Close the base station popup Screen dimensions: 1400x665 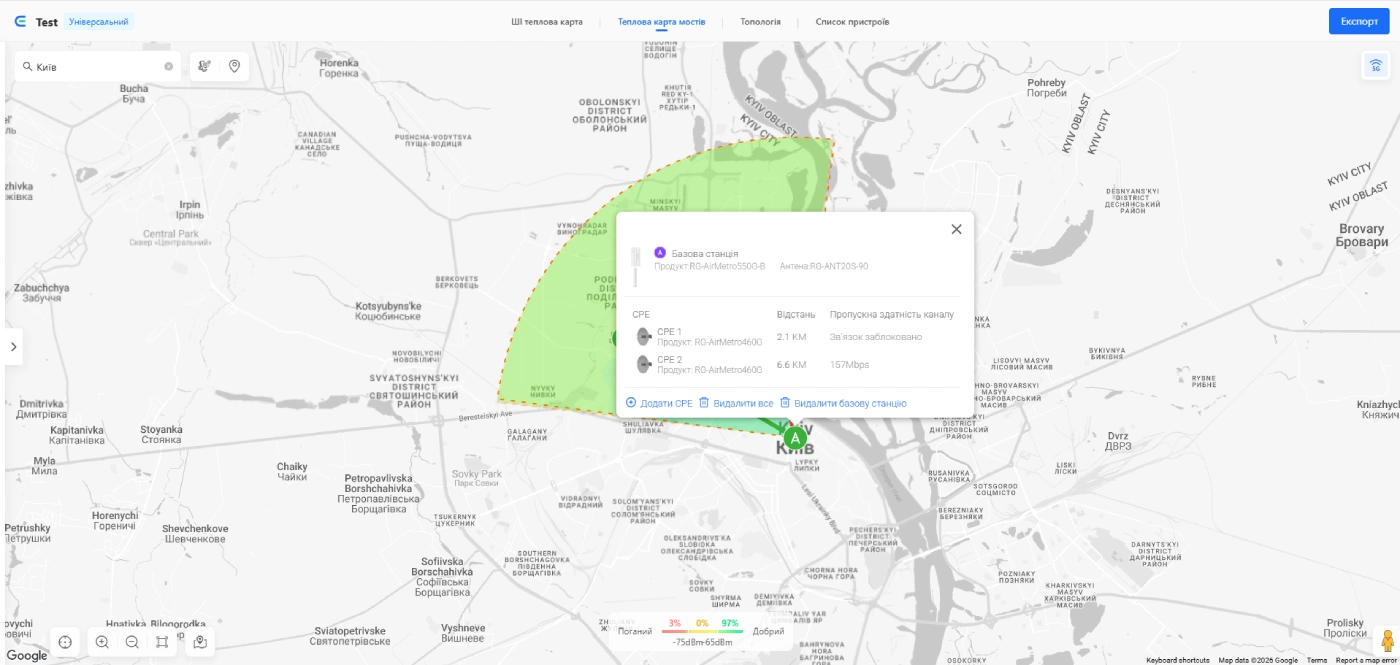pos(956,229)
